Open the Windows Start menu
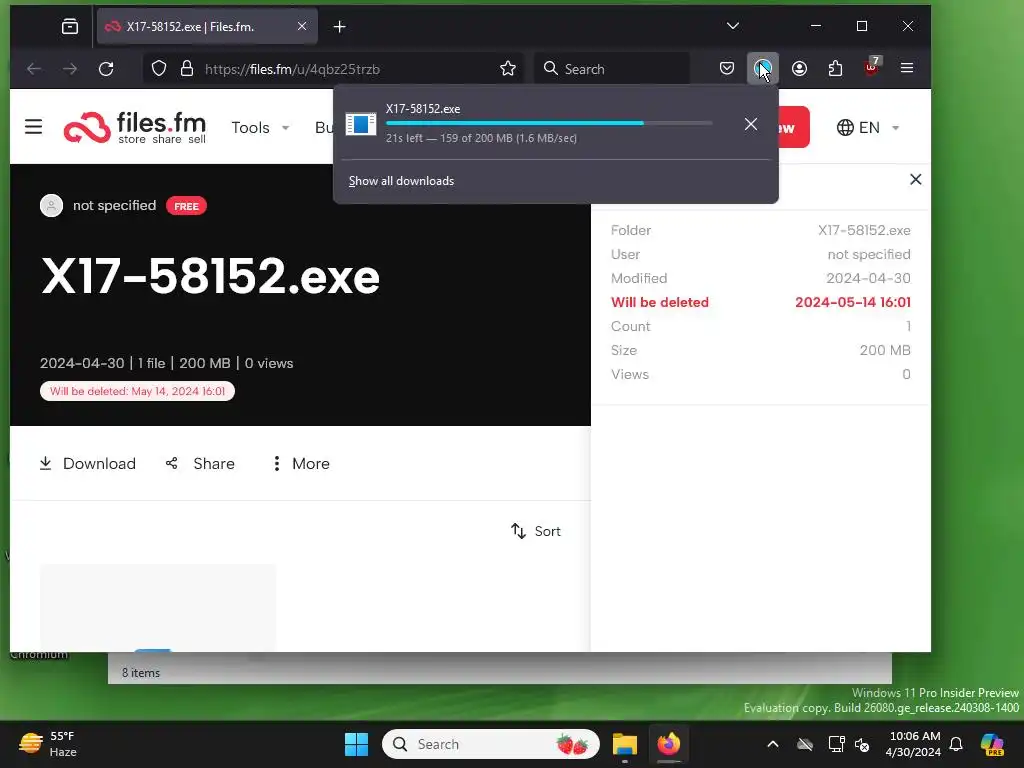This screenshot has height=768, width=1024. pyautogui.click(x=357, y=744)
